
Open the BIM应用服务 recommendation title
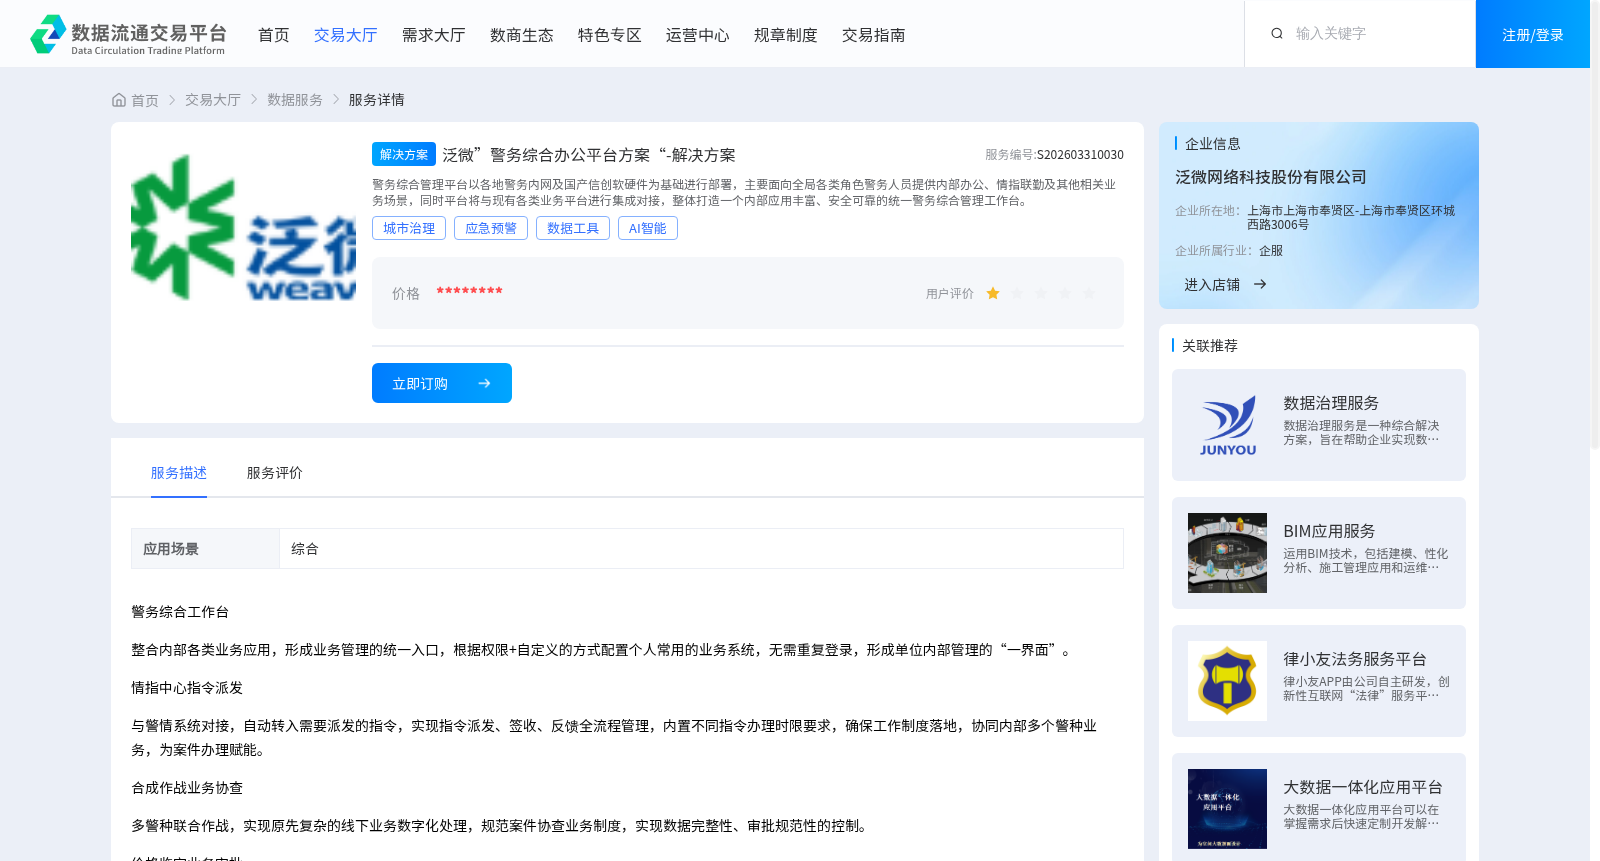1329,531
